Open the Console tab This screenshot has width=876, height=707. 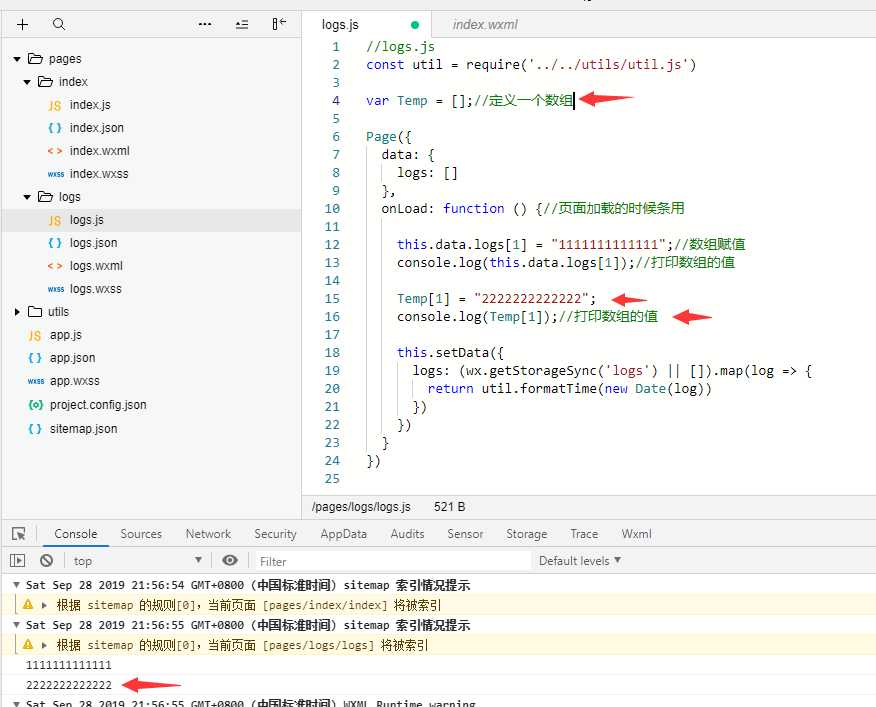point(75,534)
